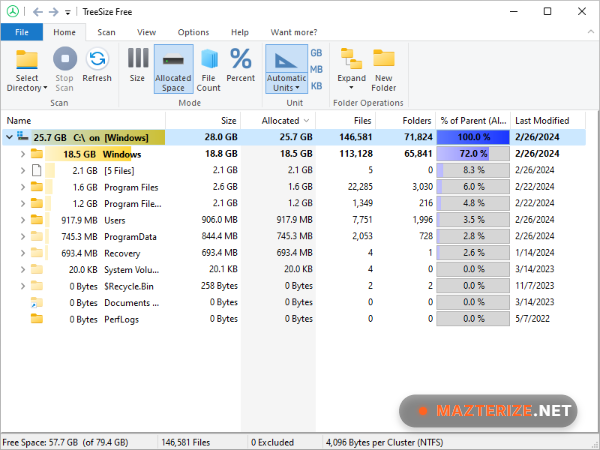600x450 pixels.
Task: Click the 0 Excluded status entry
Action: coord(272,442)
